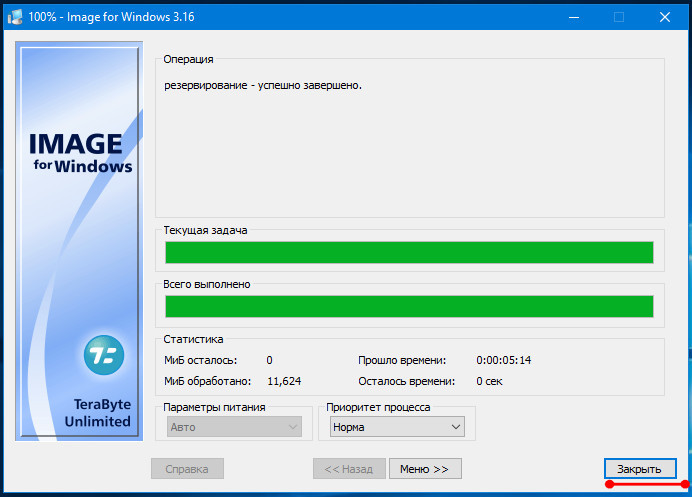Click the Закрыть button
Image resolution: width=692 pixels, height=497 pixels.
click(640, 468)
